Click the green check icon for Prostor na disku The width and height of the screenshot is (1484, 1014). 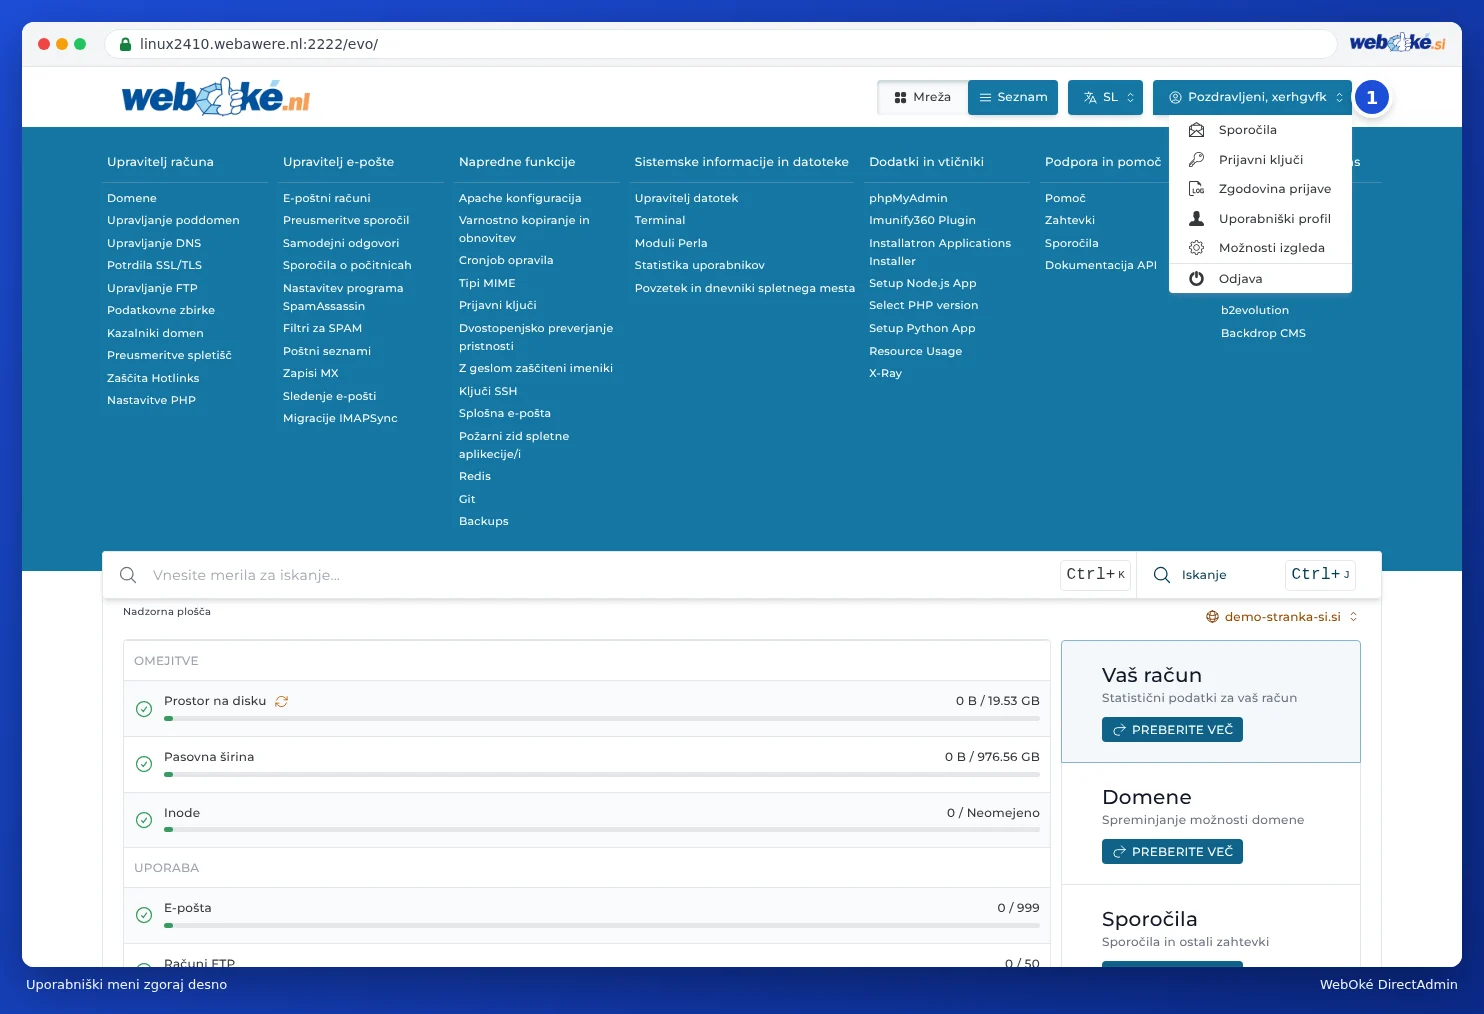click(x=144, y=709)
